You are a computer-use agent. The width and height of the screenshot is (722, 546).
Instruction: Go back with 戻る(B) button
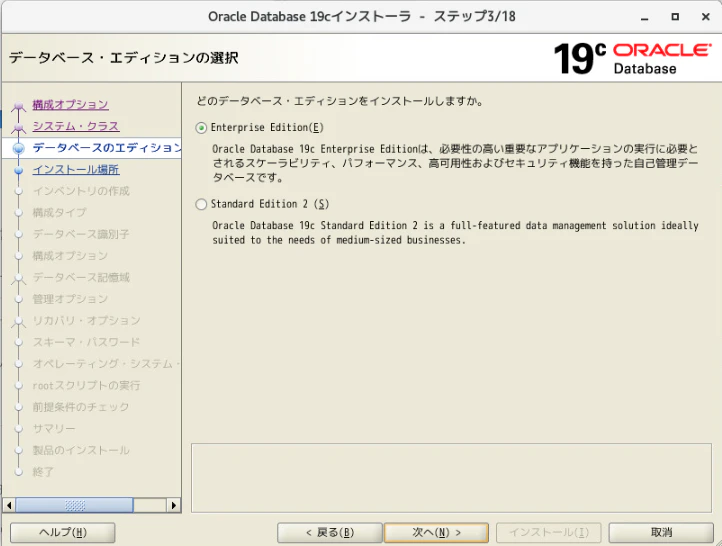[330, 533]
